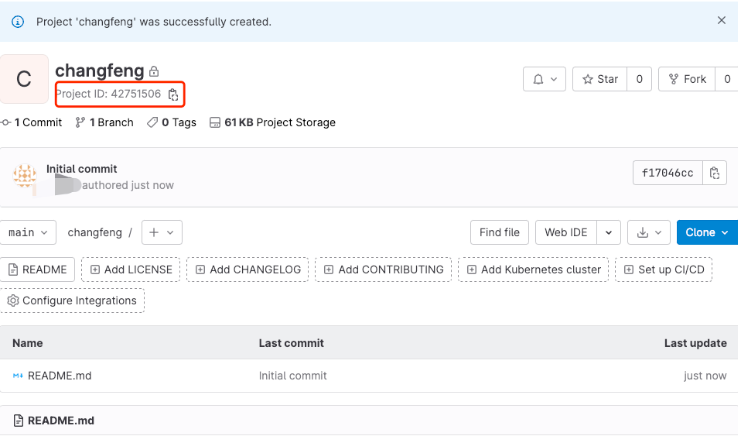The width and height of the screenshot is (738, 438).
Task: Dismiss the project created alert
Action: (721, 20)
